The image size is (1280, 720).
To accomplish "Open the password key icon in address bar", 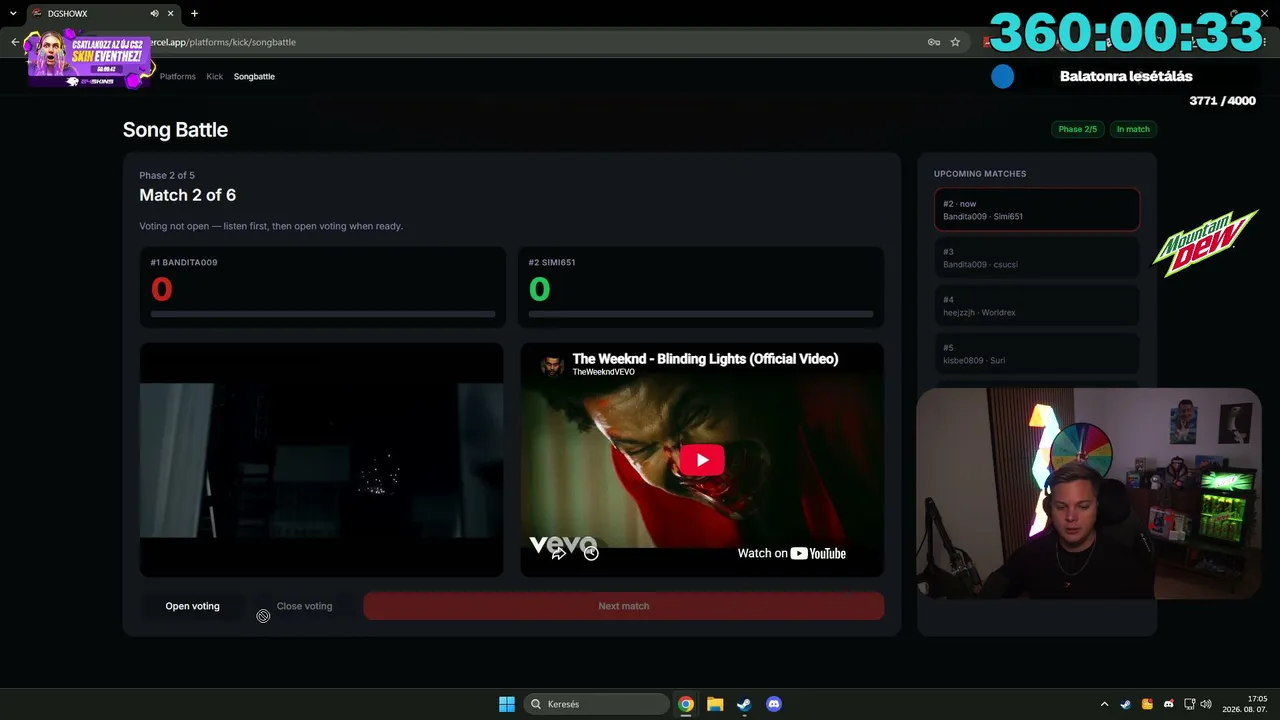I will [x=933, y=42].
